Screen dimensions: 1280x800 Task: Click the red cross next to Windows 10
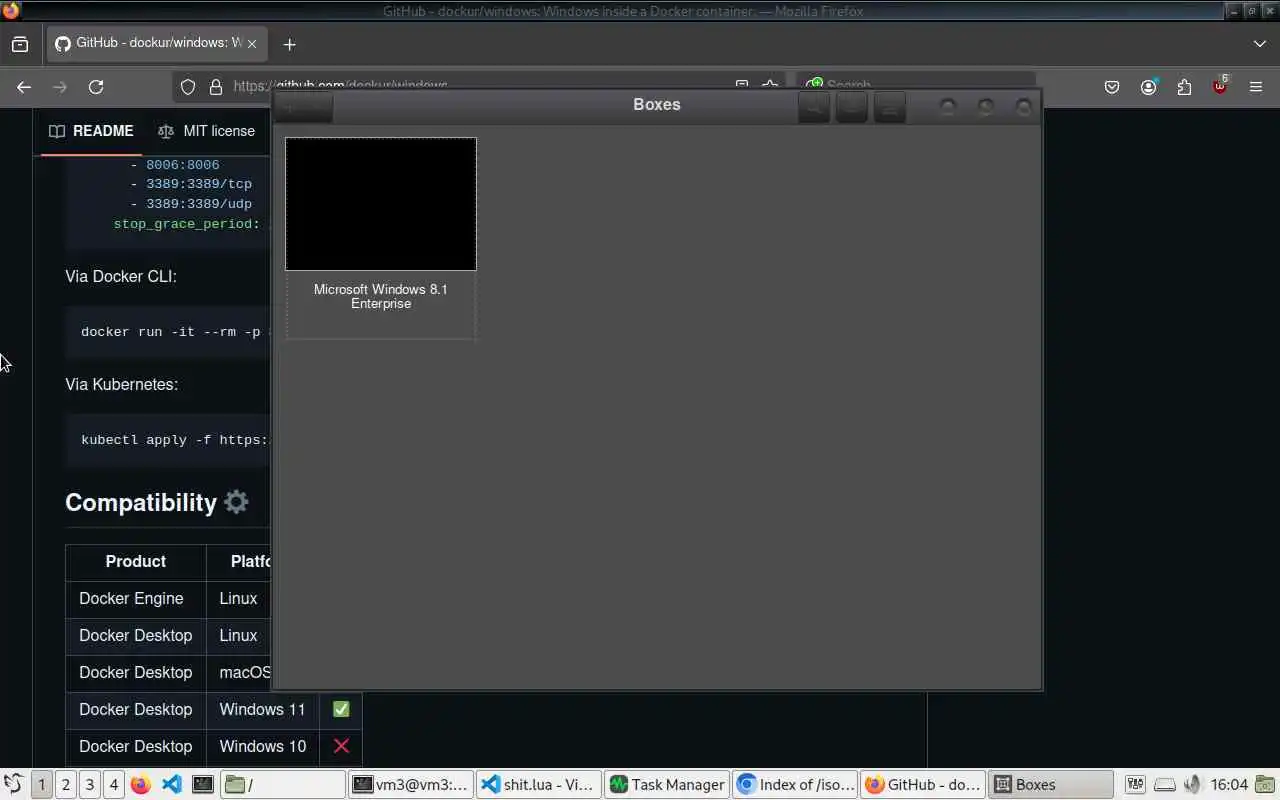point(341,746)
